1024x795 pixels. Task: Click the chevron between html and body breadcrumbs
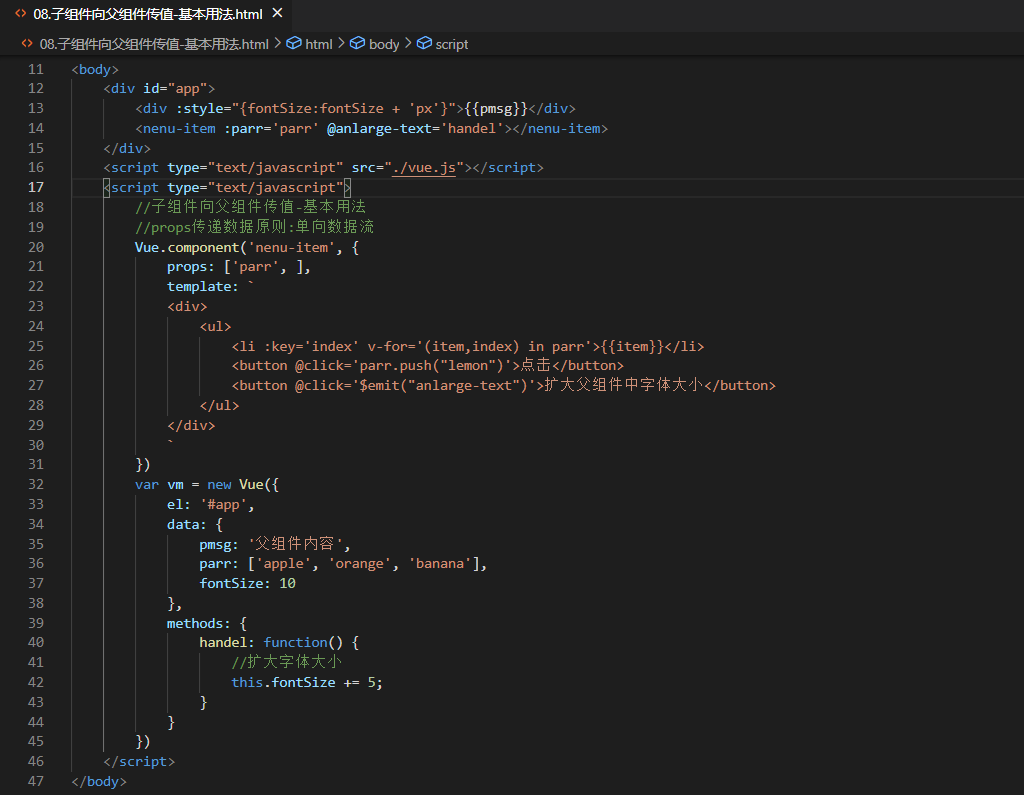pos(341,44)
